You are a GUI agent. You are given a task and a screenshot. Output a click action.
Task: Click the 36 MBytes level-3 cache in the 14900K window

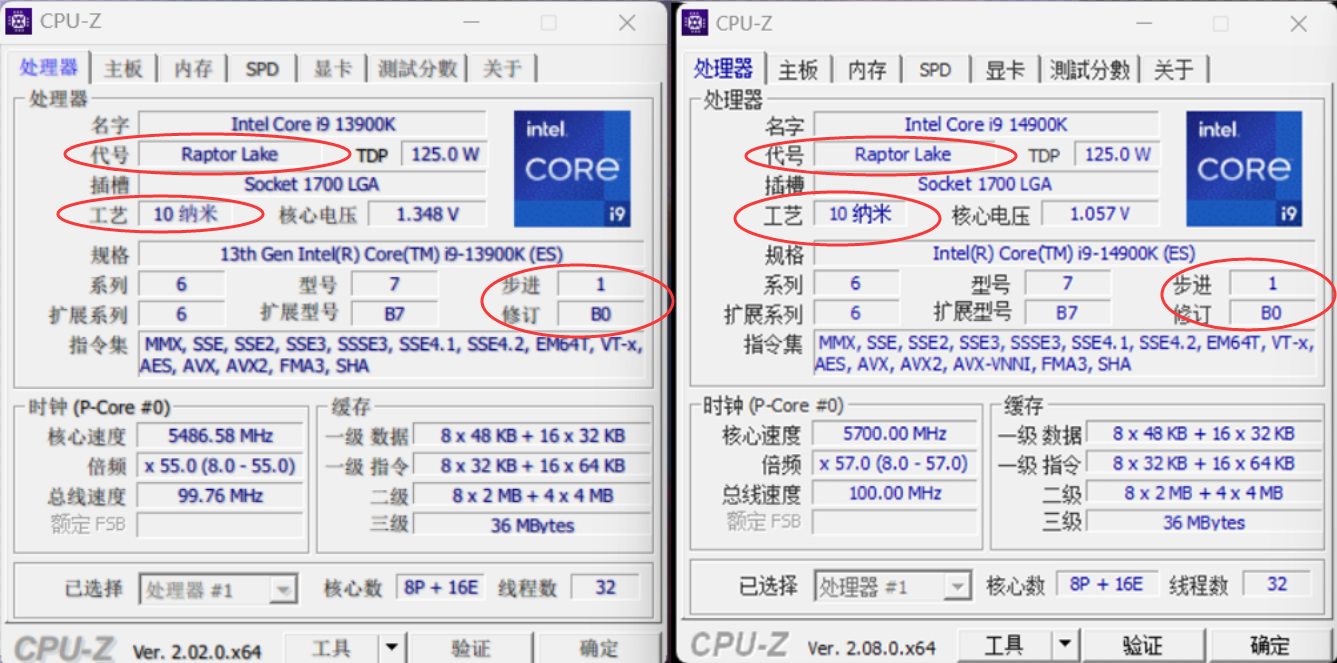1204,522
